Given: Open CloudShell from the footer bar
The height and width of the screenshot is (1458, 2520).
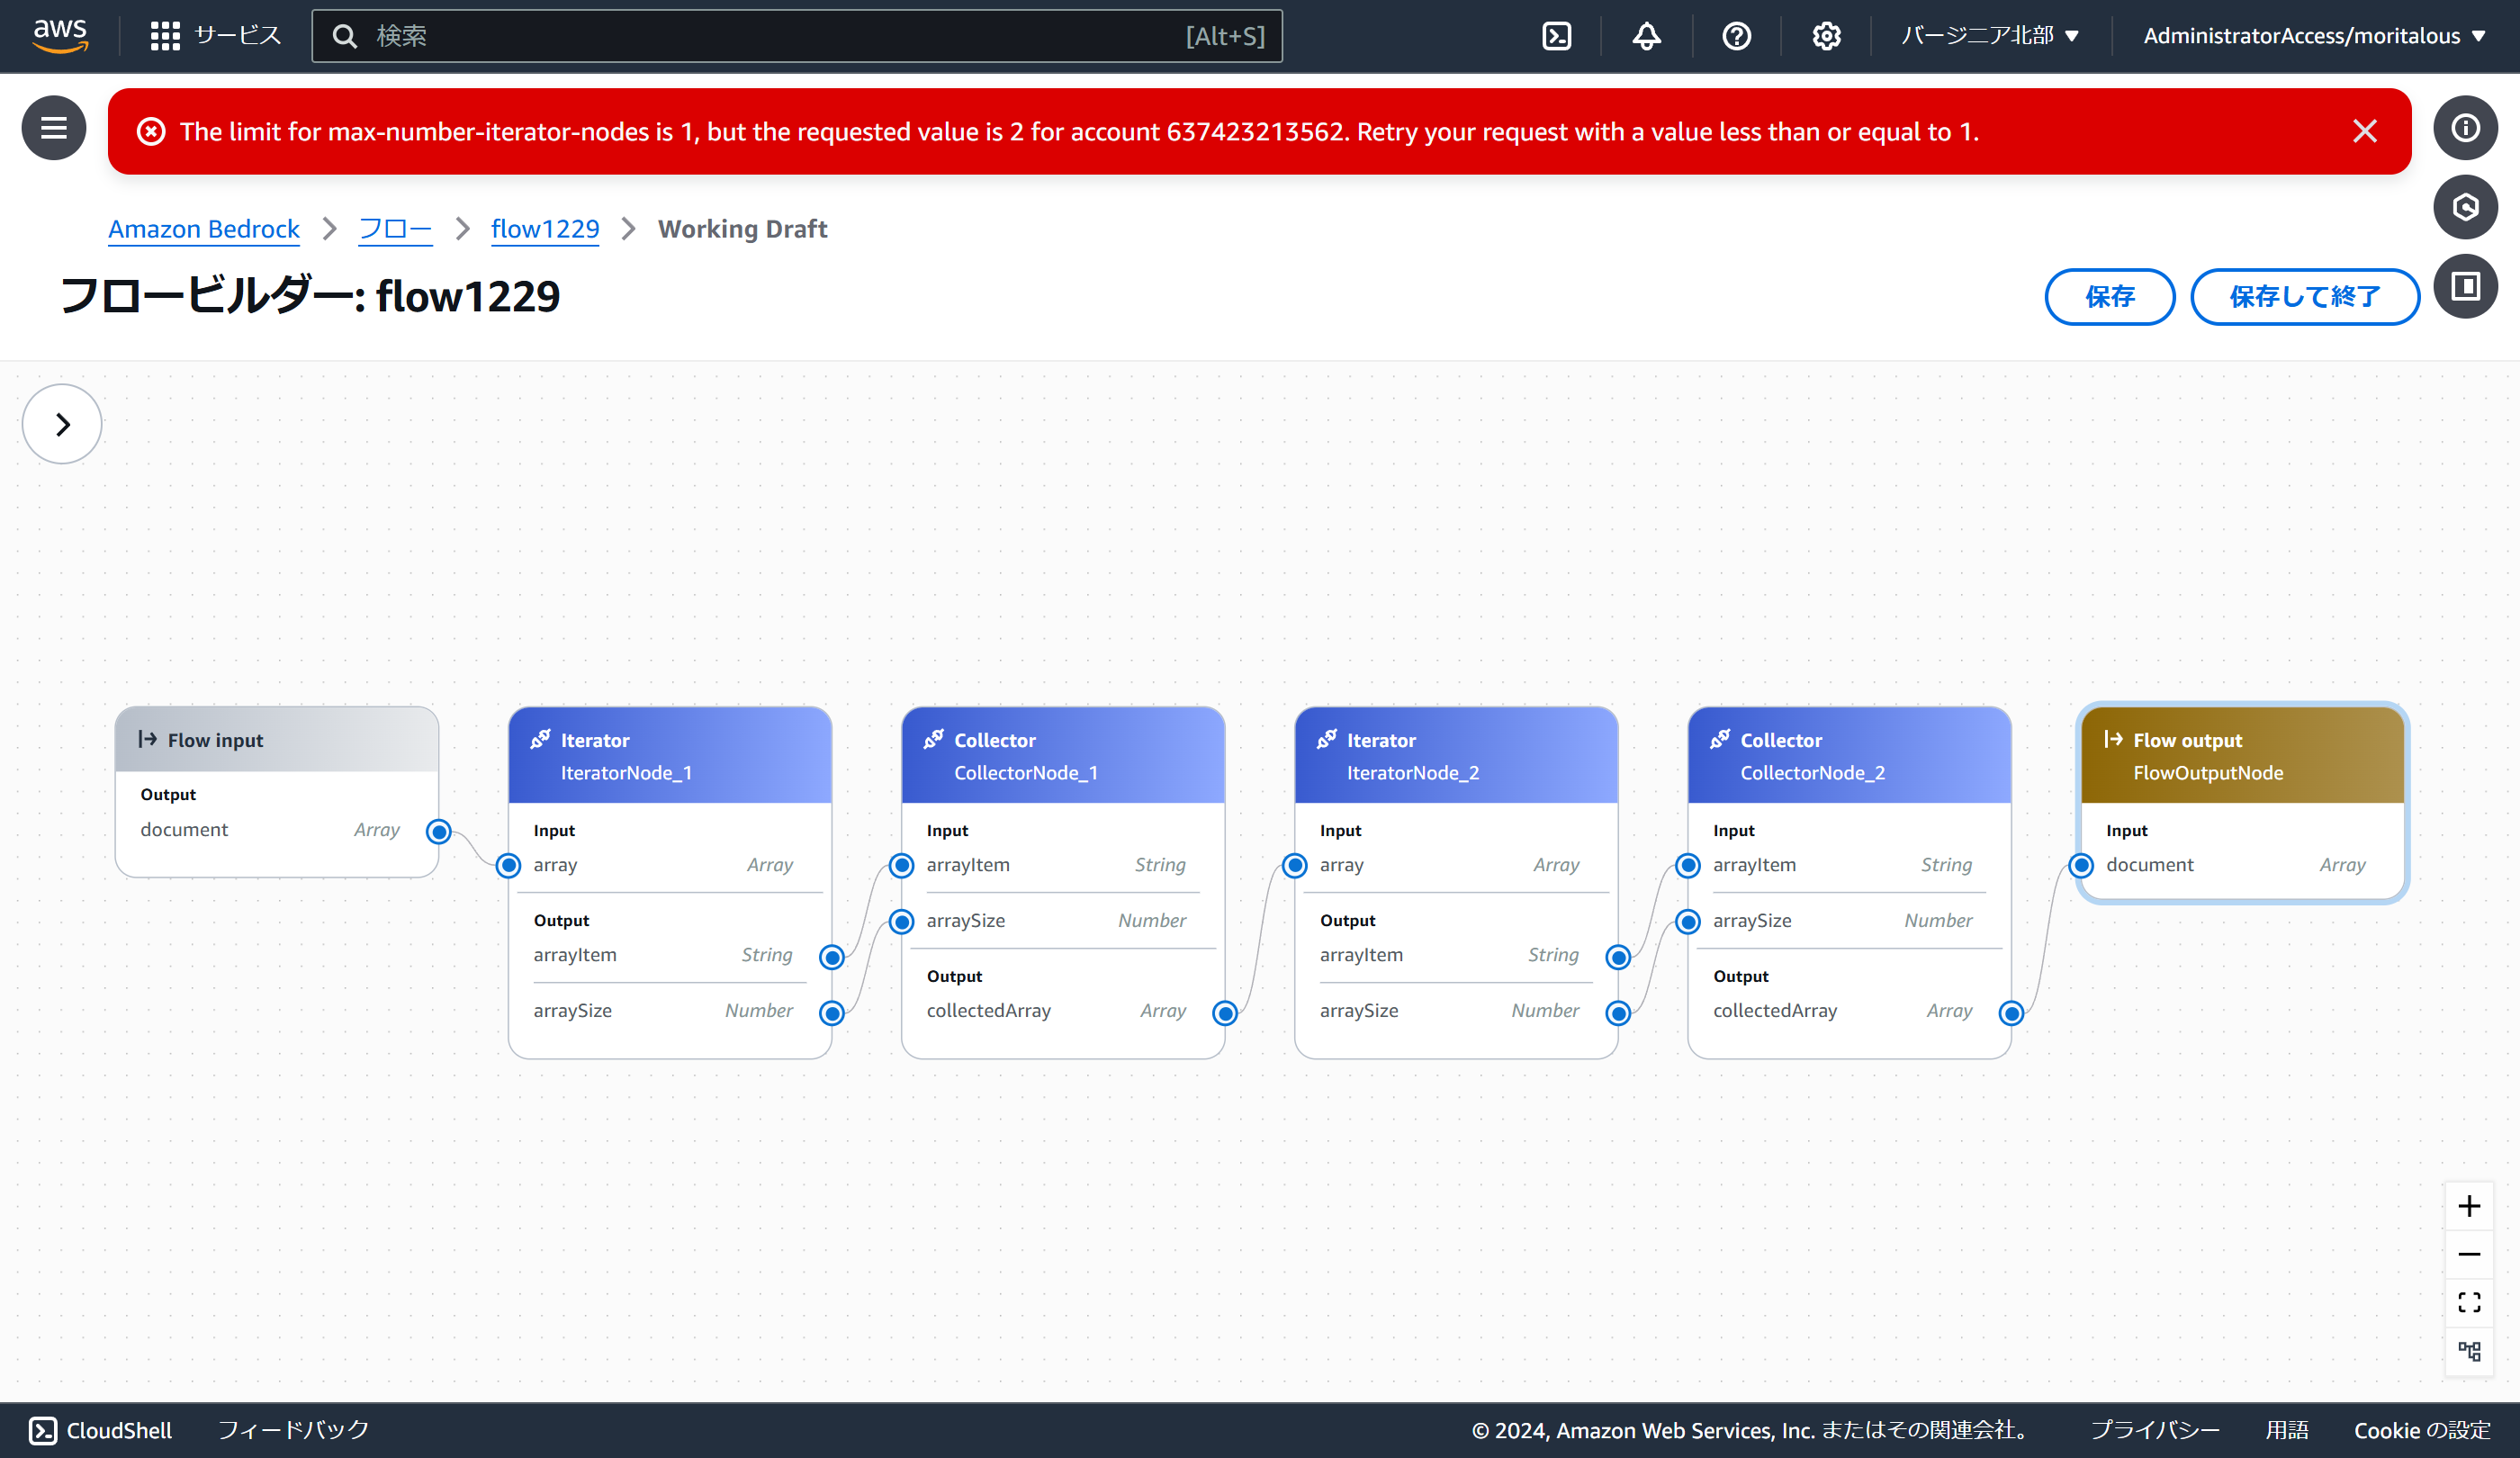Looking at the screenshot, I should pos(100,1430).
